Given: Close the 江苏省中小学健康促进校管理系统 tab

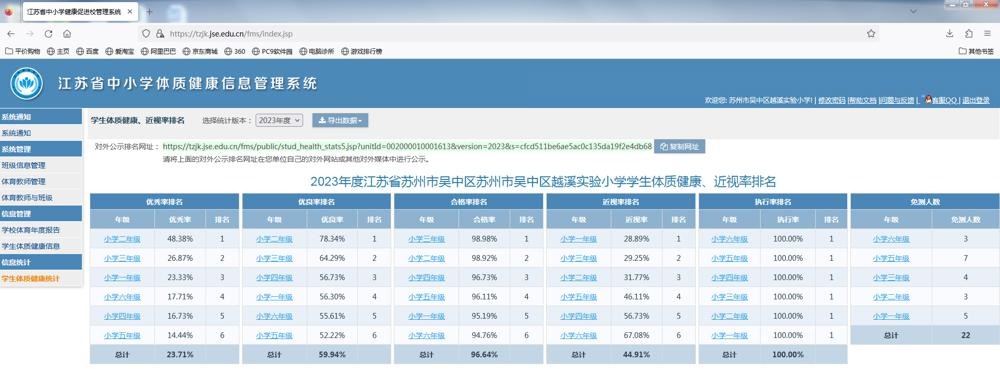Looking at the screenshot, I should [130, 12].
